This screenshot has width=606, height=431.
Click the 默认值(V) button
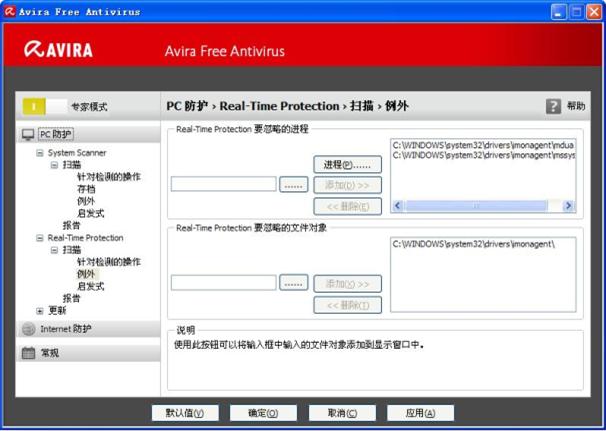pyautogui.click(x=185, y=413)
